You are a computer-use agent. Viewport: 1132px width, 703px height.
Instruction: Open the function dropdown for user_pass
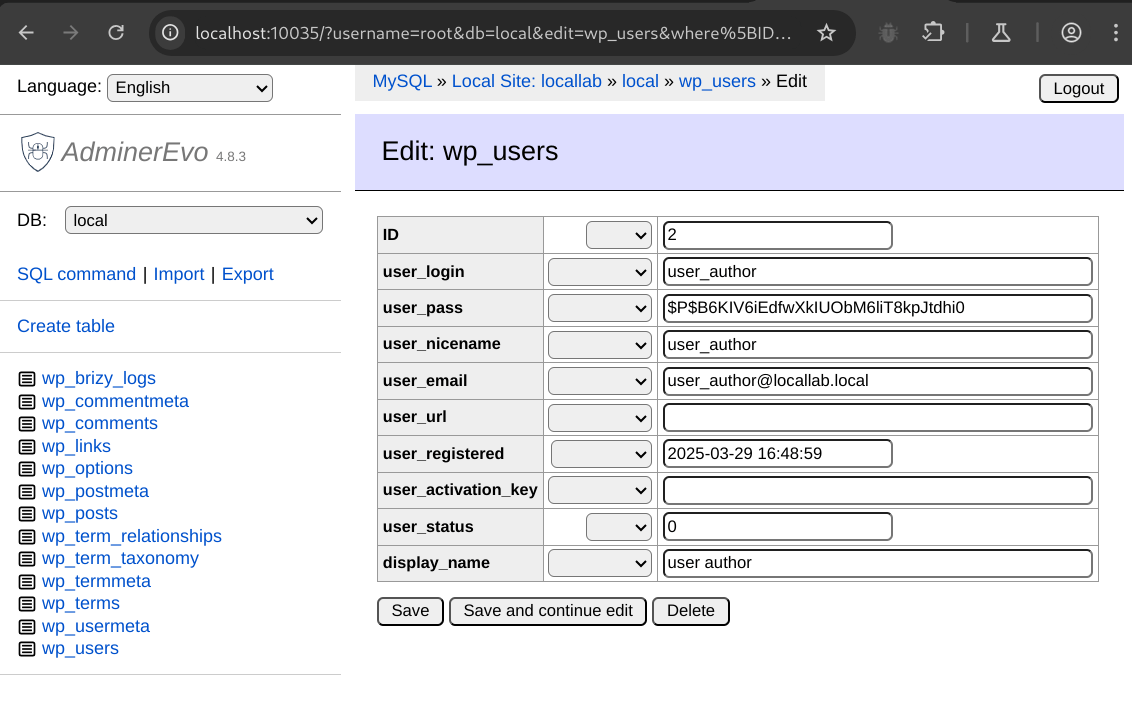click(600, 308)
